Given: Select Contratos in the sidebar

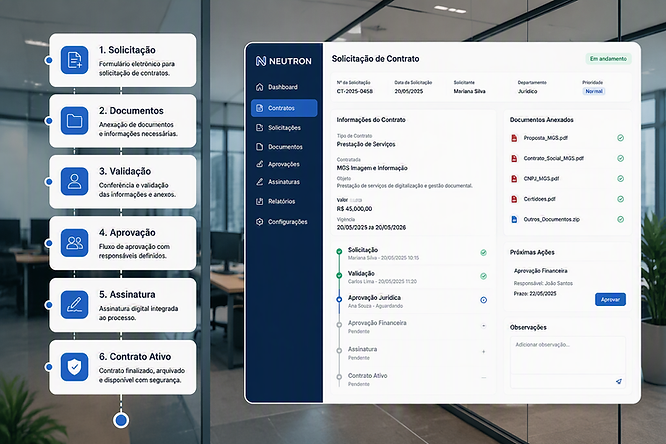Looking at the screenshot, I should point(284,108).
